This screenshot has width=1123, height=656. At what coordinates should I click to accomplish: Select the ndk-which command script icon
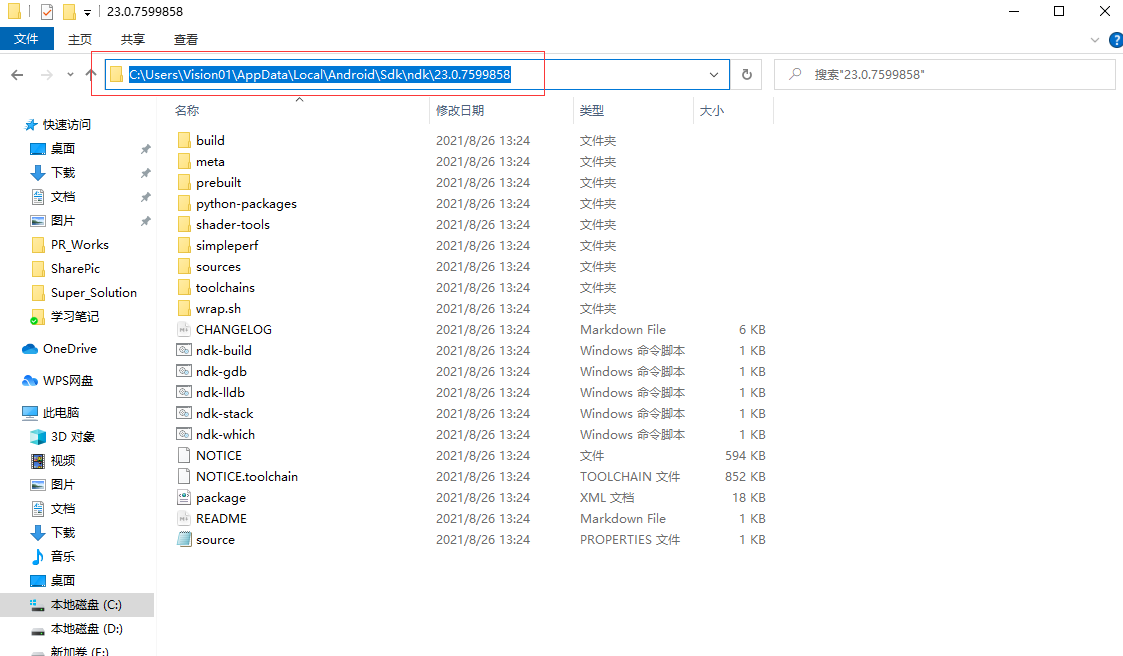coord(184,435)
